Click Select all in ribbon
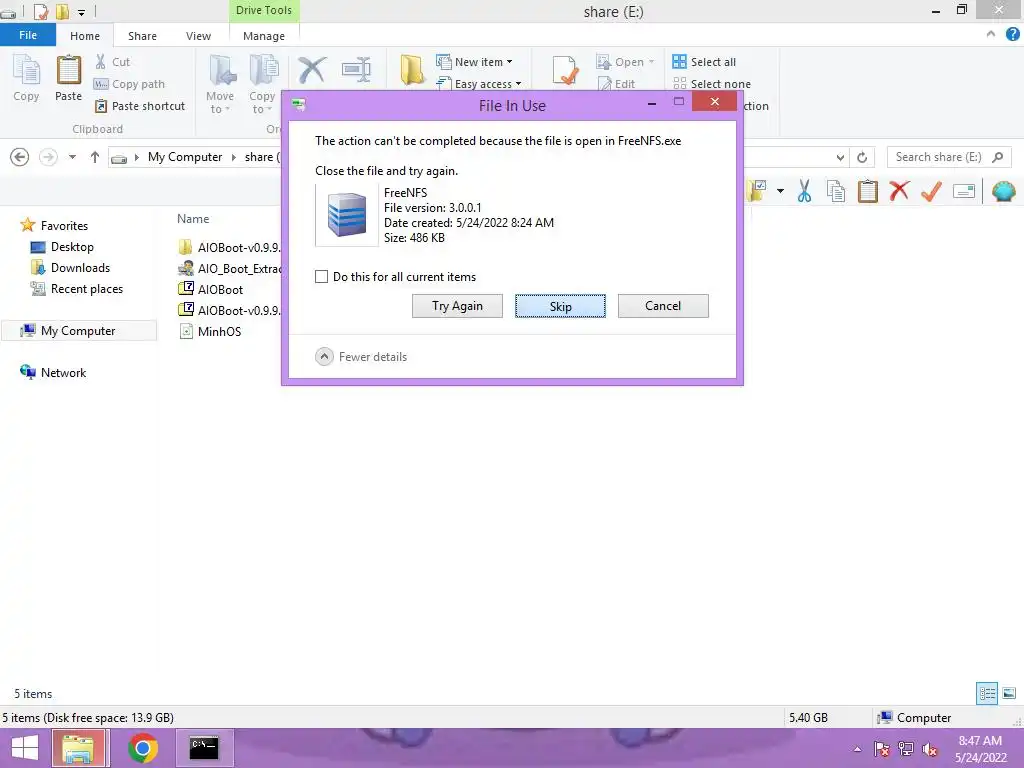The image size is (1024, 768). coord(704,62)
